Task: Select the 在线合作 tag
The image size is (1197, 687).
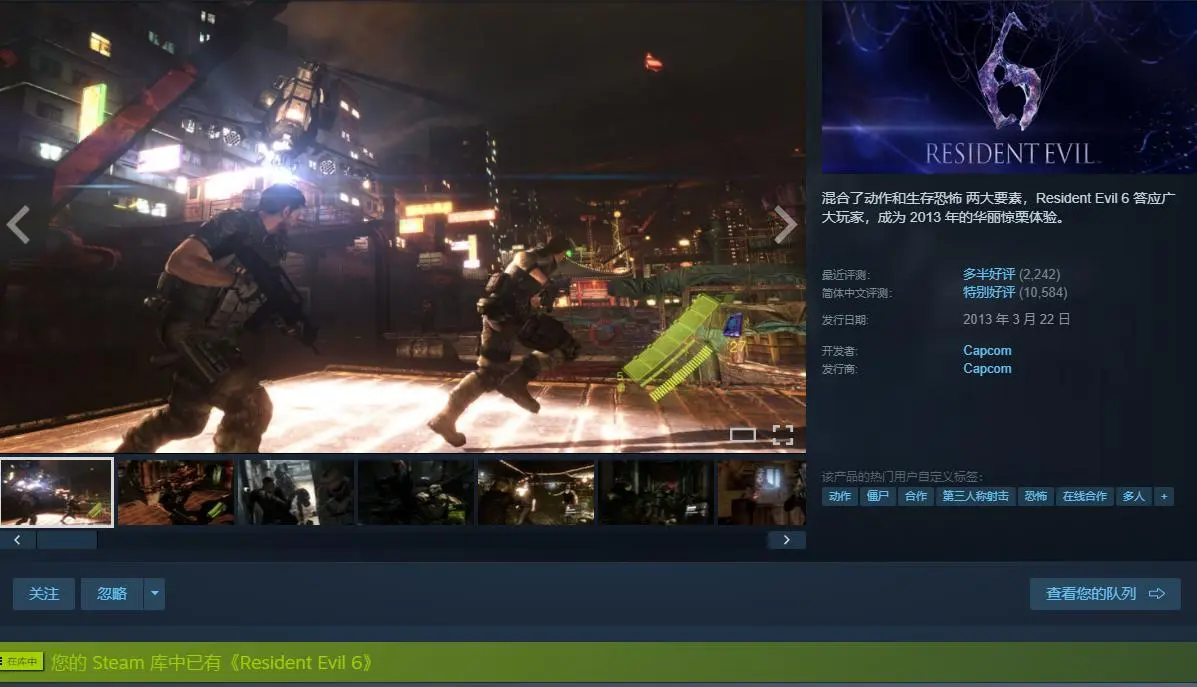Action: (1085, 496)
